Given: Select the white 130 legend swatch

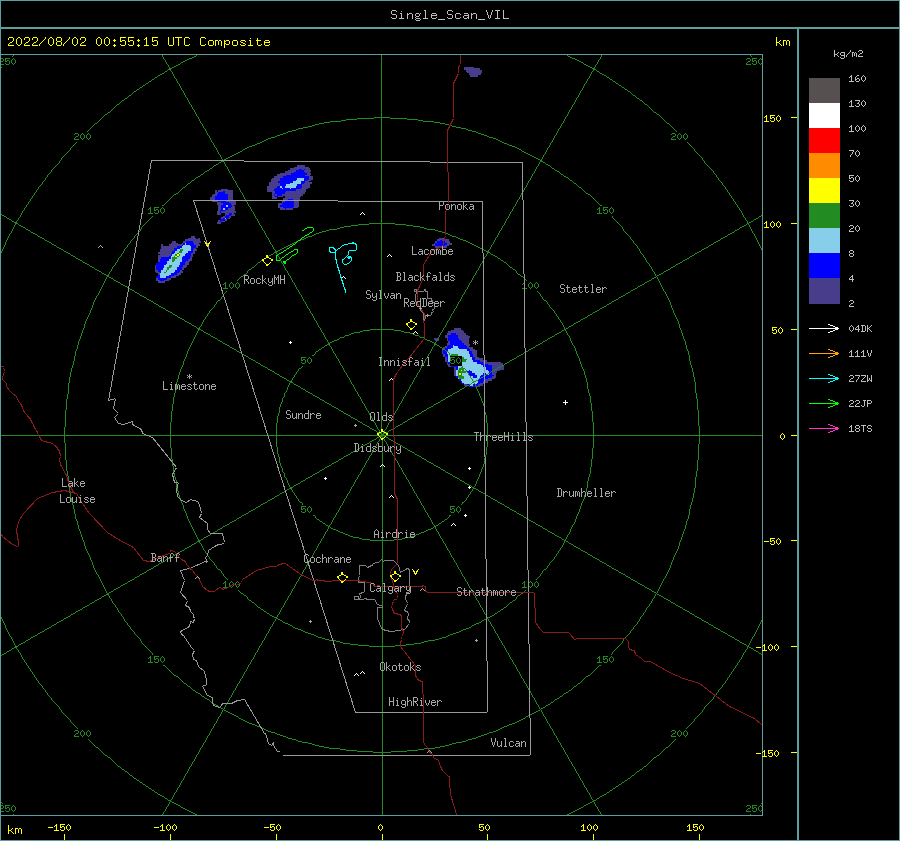Looking at the screenshot, I should pyautogui.click(x=824, y=115).
